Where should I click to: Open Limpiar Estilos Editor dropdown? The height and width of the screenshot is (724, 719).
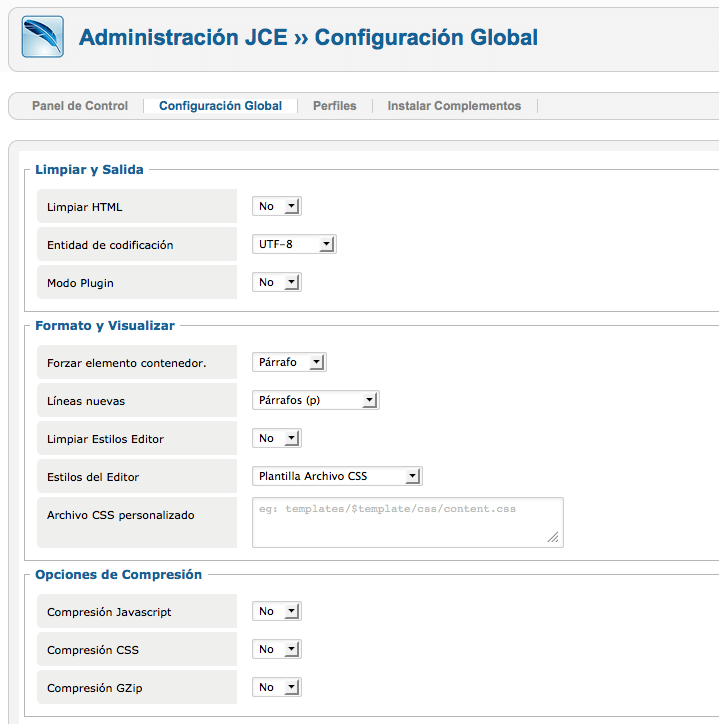click(x=277, y=438)
